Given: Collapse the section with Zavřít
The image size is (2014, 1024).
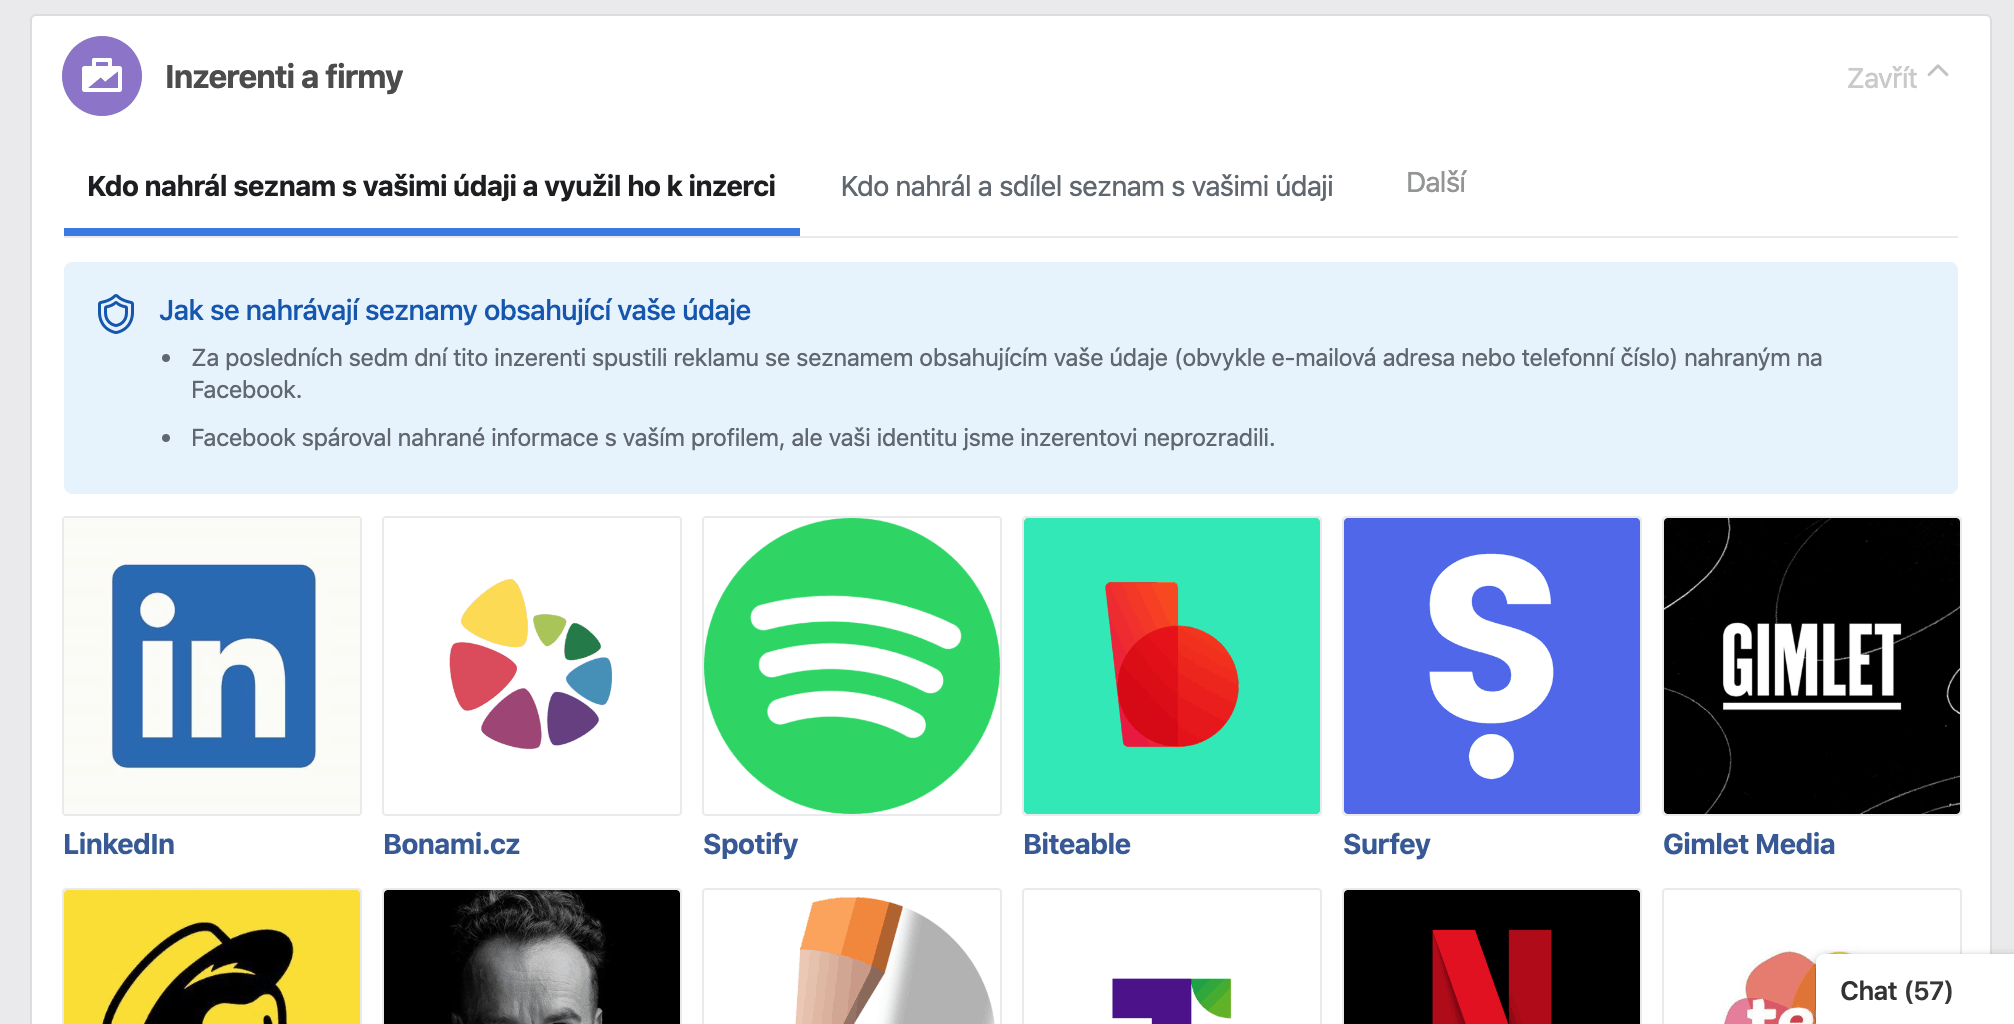Looking at the screenshot, I should (1897, 77).
